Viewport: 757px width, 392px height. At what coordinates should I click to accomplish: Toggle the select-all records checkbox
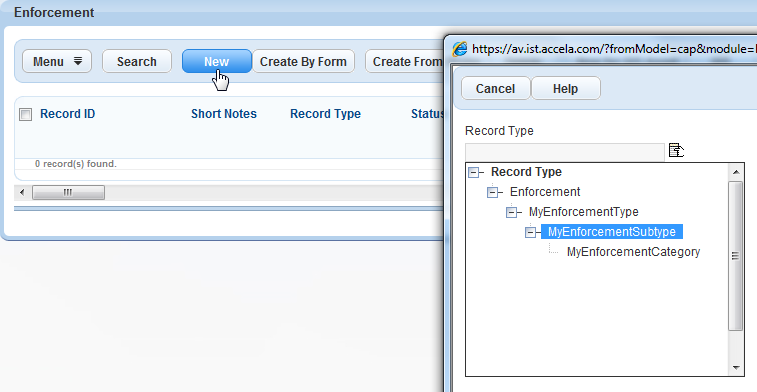[x=26, y=114]
